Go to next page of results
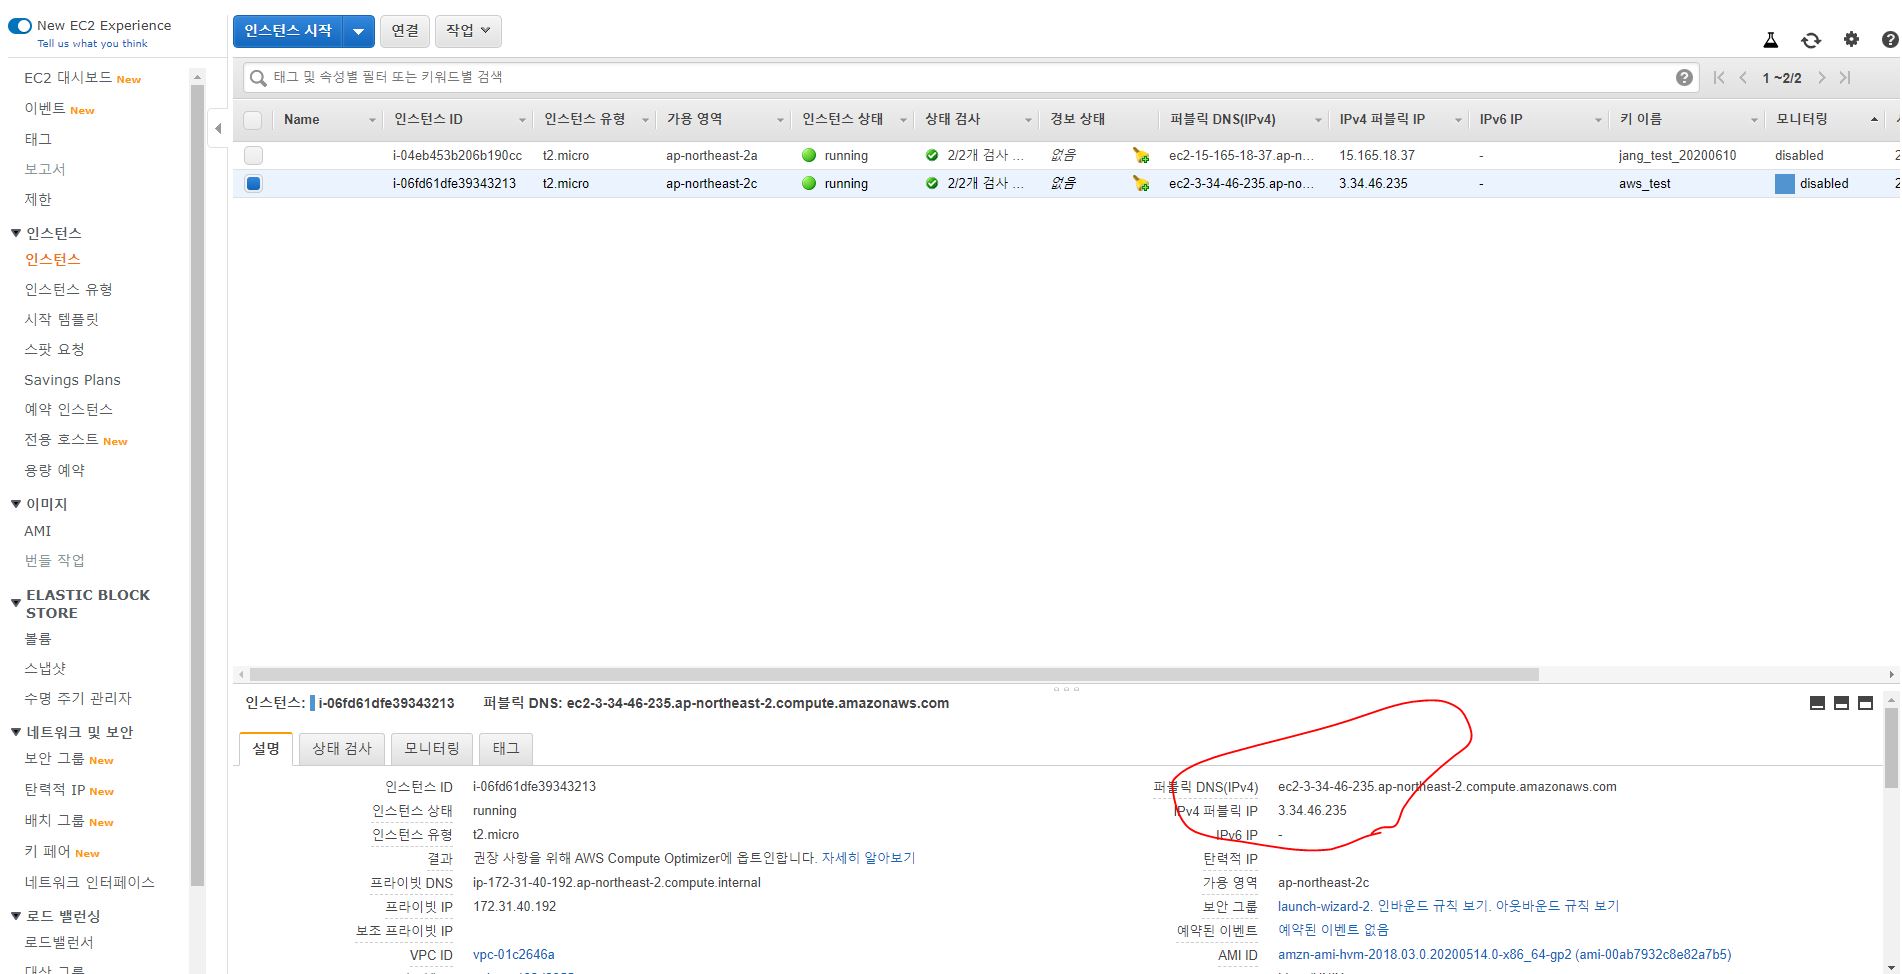Image resolution: width=1902 pixels, height=974 pixels. pyautogui.click(x=1822, y=77)
